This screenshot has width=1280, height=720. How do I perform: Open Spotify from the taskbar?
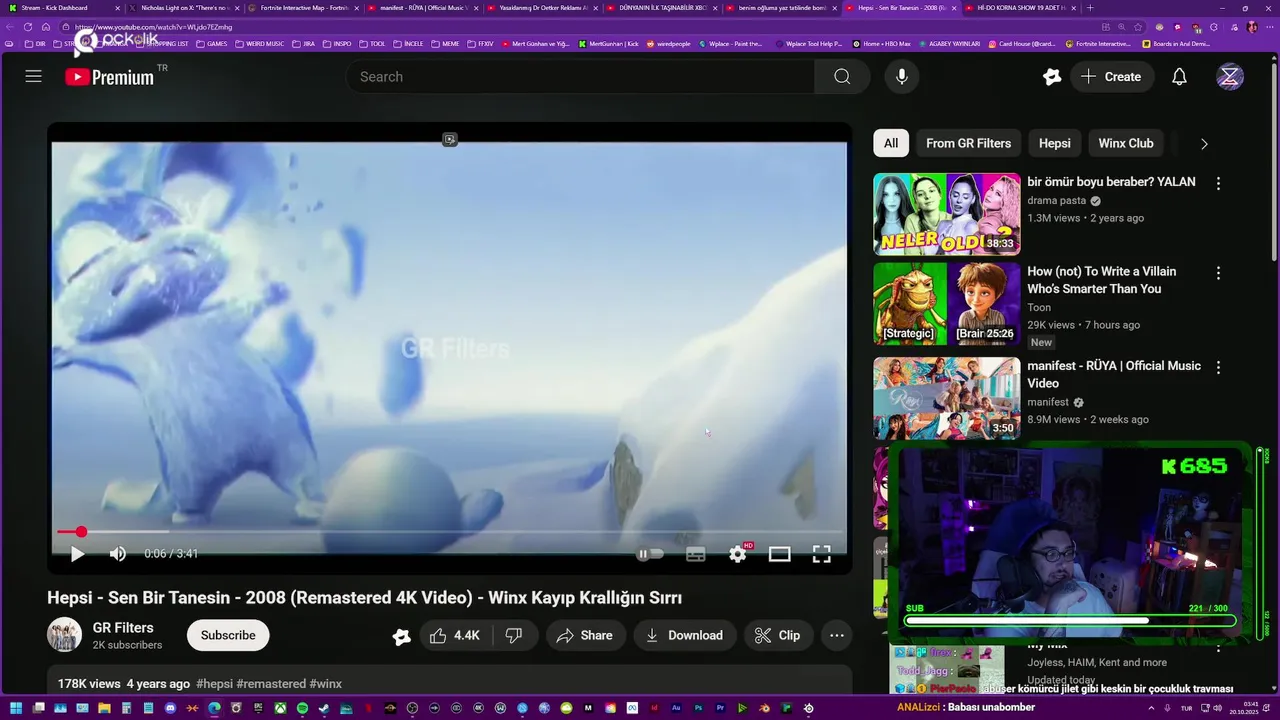tap(302, 708)
